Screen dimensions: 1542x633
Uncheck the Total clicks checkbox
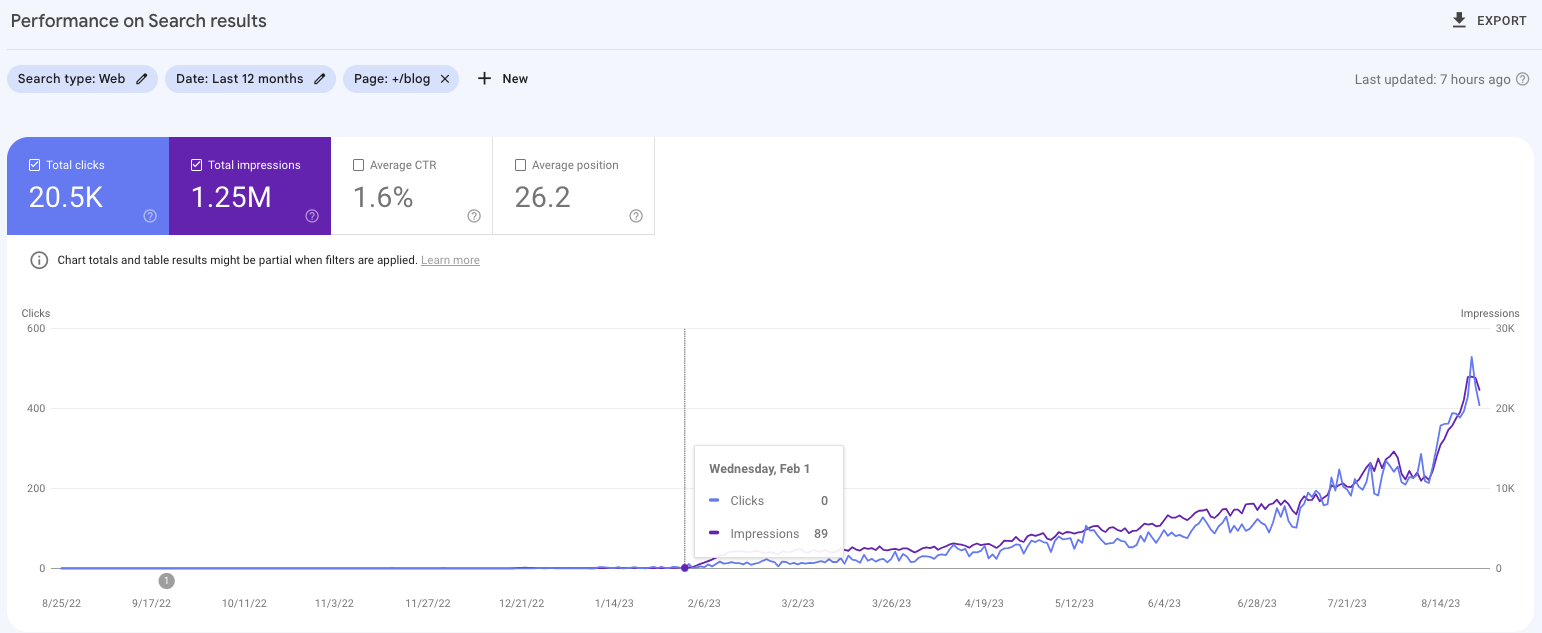(35, 165)
